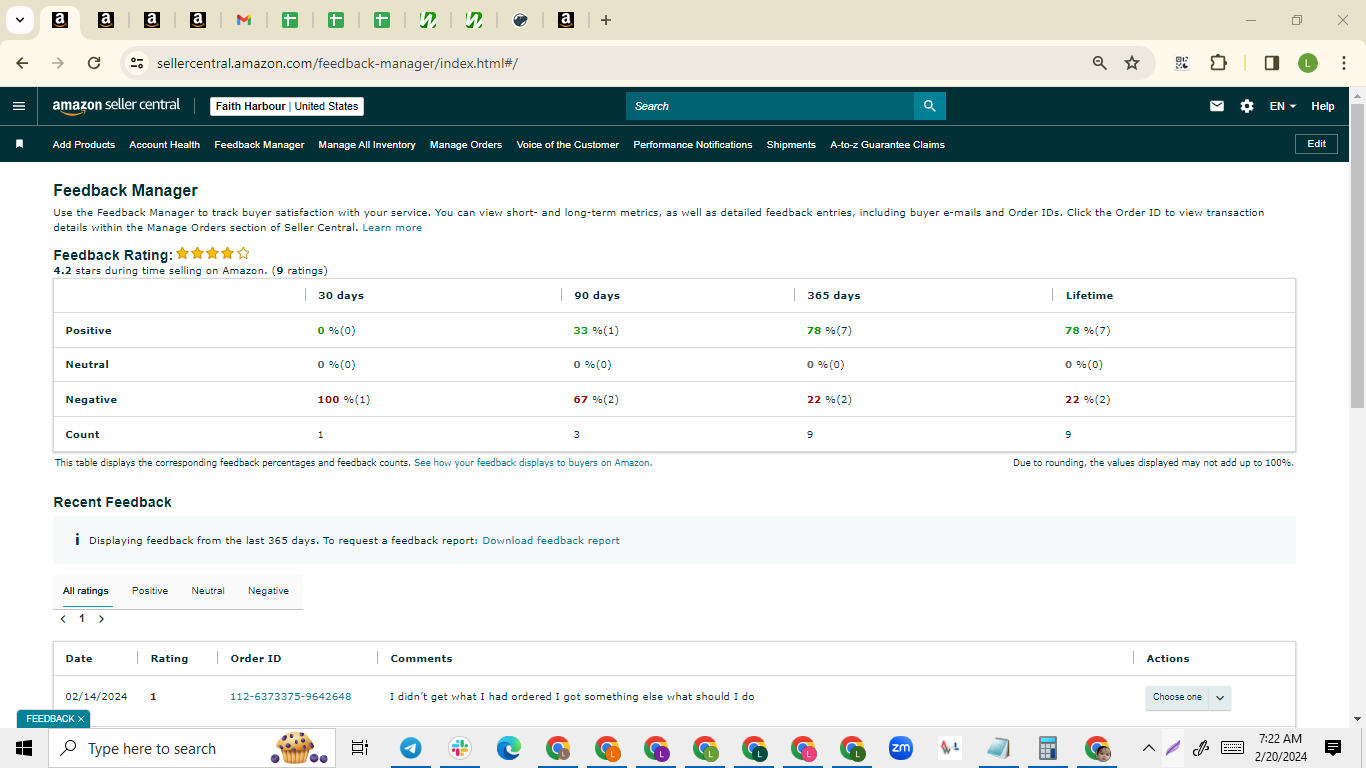Open A-to-z Guarantee Claims
The height and width of the screenshot is (768, 1366).
click(887, 145)
